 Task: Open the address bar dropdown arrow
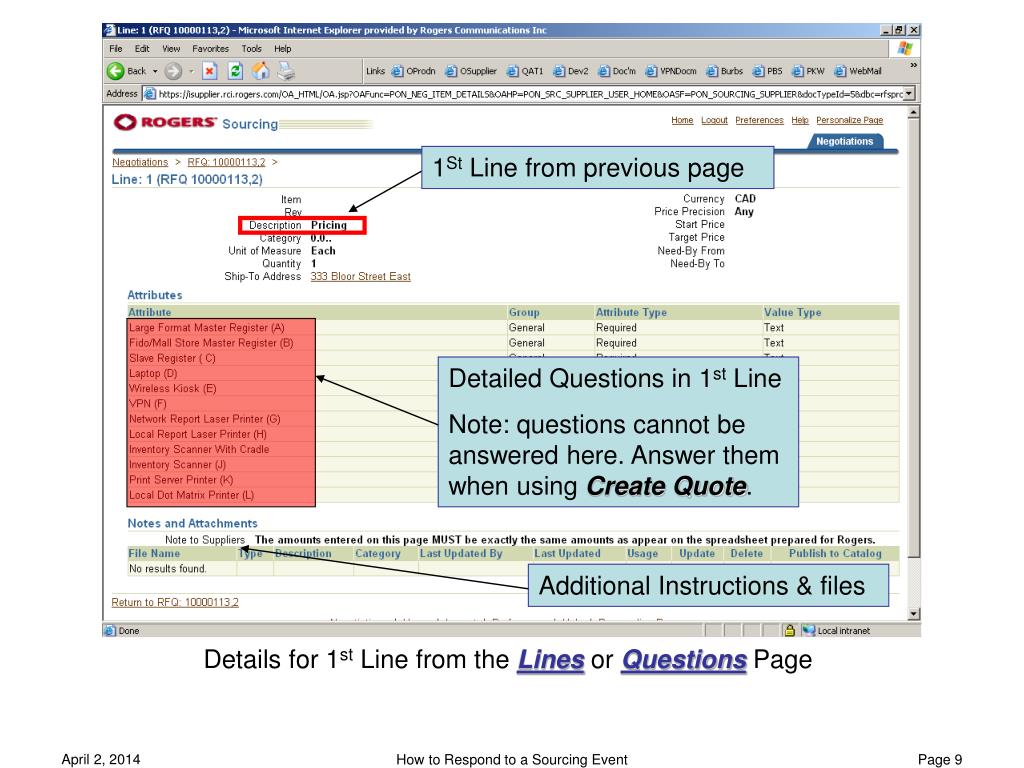(909, 94)
